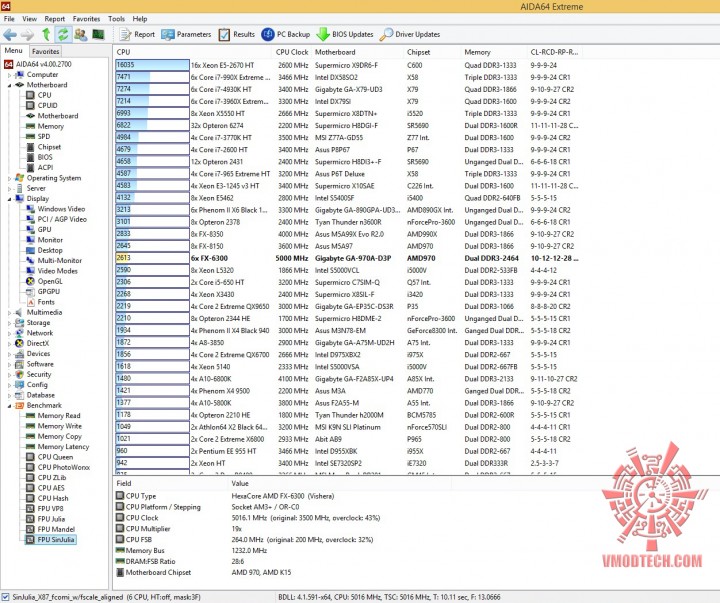Click the Forward arrow toolbar icon
Image resolution: width=720 pixels, height=603 pixels.
click(27, 34)
